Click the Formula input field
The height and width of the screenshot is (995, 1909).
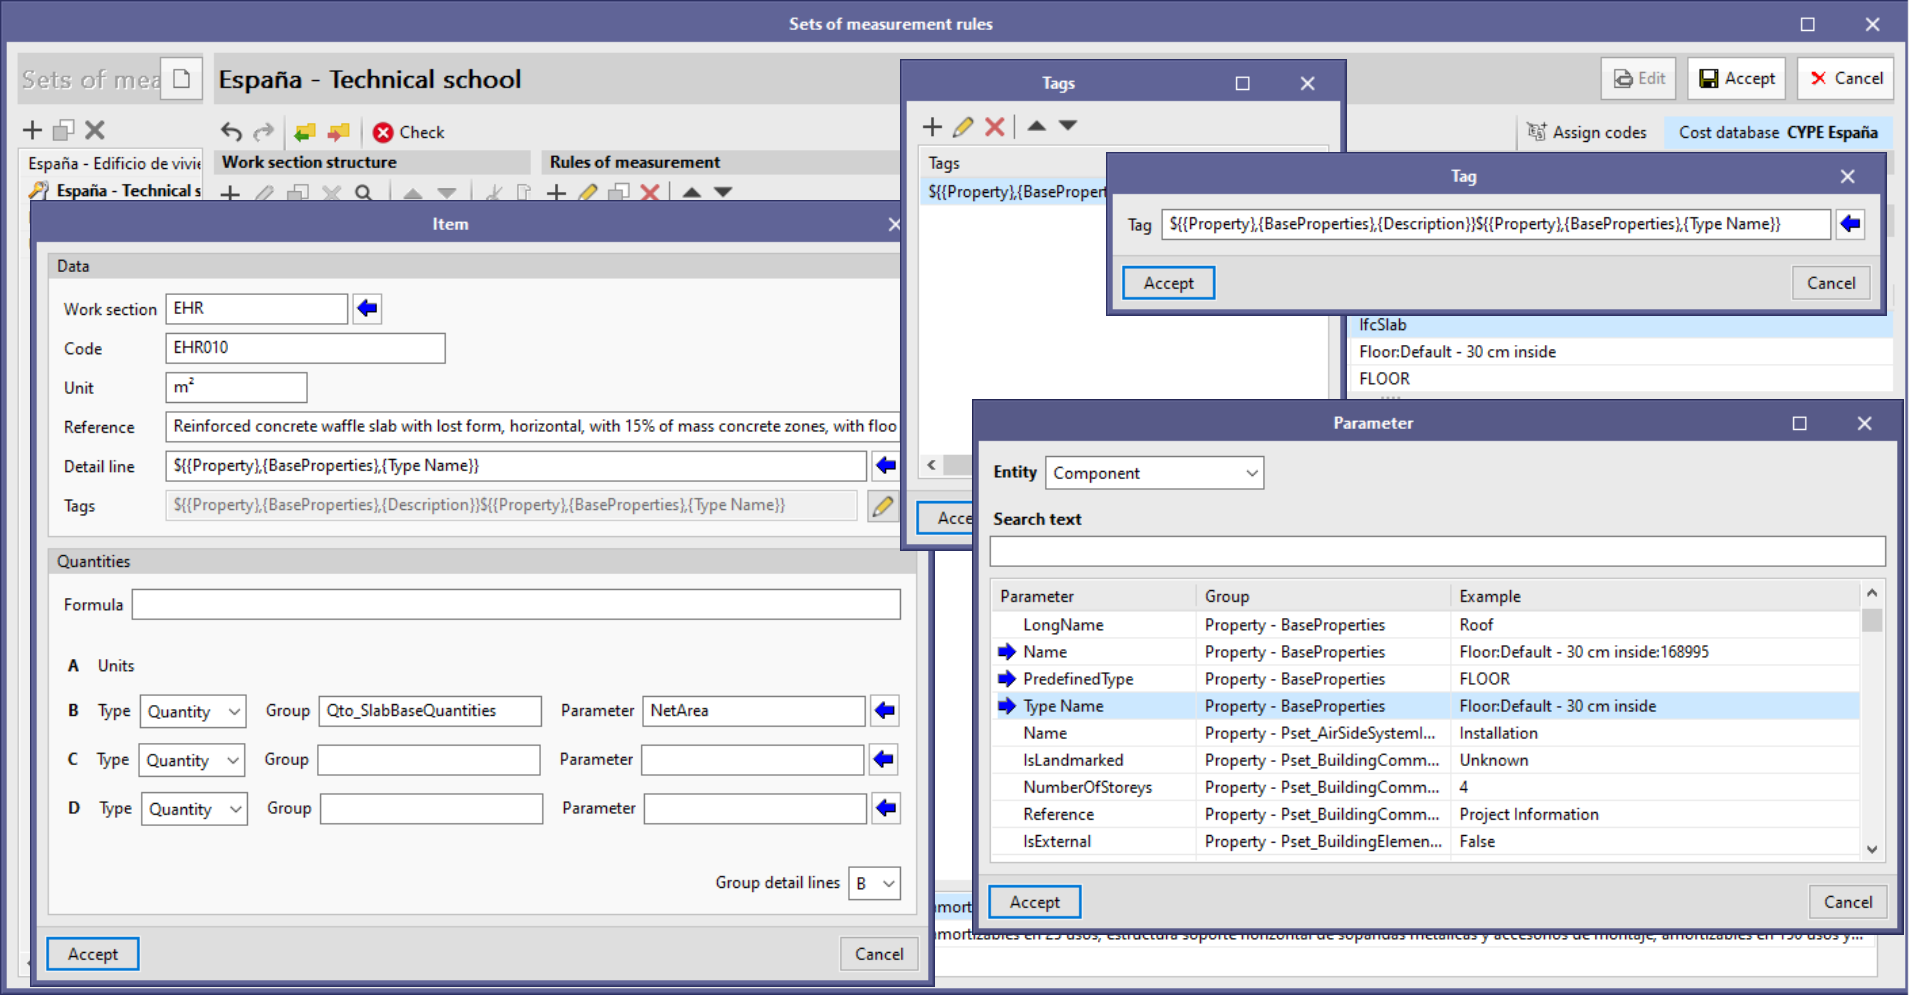point(516,604)
